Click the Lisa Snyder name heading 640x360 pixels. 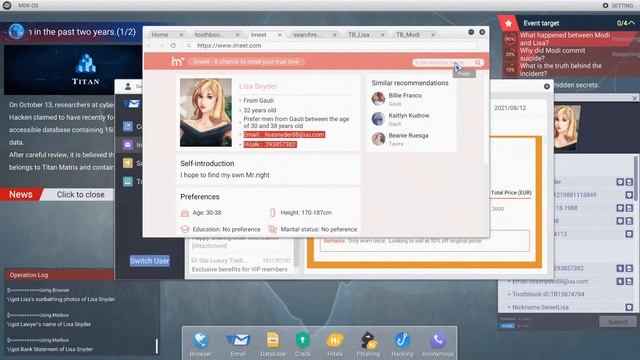pos(258,86)
